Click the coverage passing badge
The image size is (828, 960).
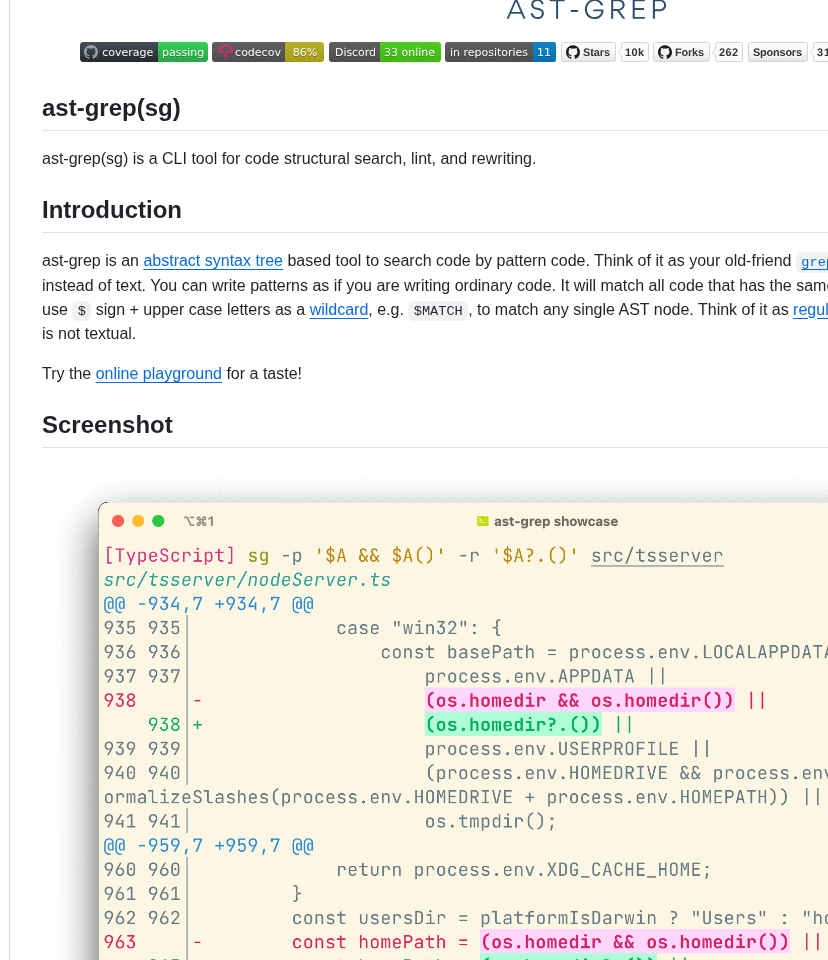pyautogui.click(x=144, y=52)
